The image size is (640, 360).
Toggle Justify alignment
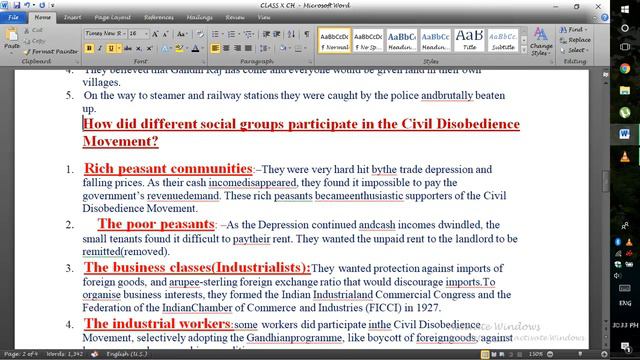pyautogui.click(x=248, y=48)
